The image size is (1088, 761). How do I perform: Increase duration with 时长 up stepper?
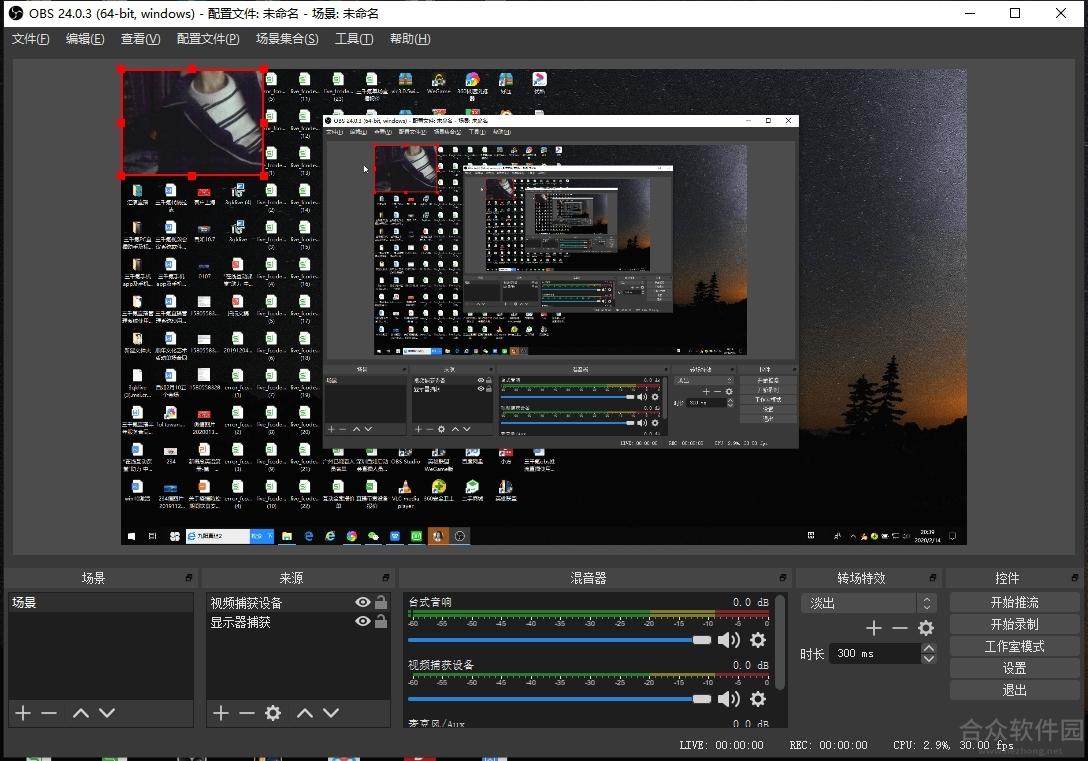point(928,648)
